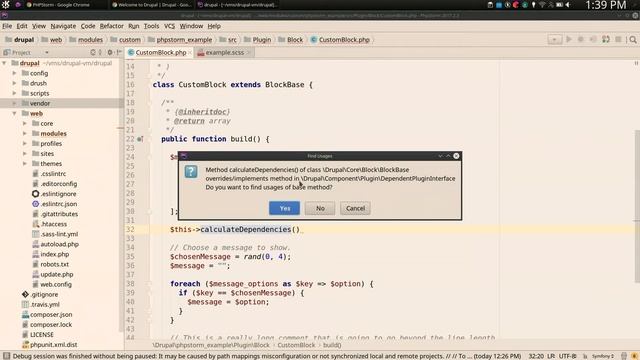Collapse the web folder
This screenshot has height=360, width=640.
click(x=14, y=113)
